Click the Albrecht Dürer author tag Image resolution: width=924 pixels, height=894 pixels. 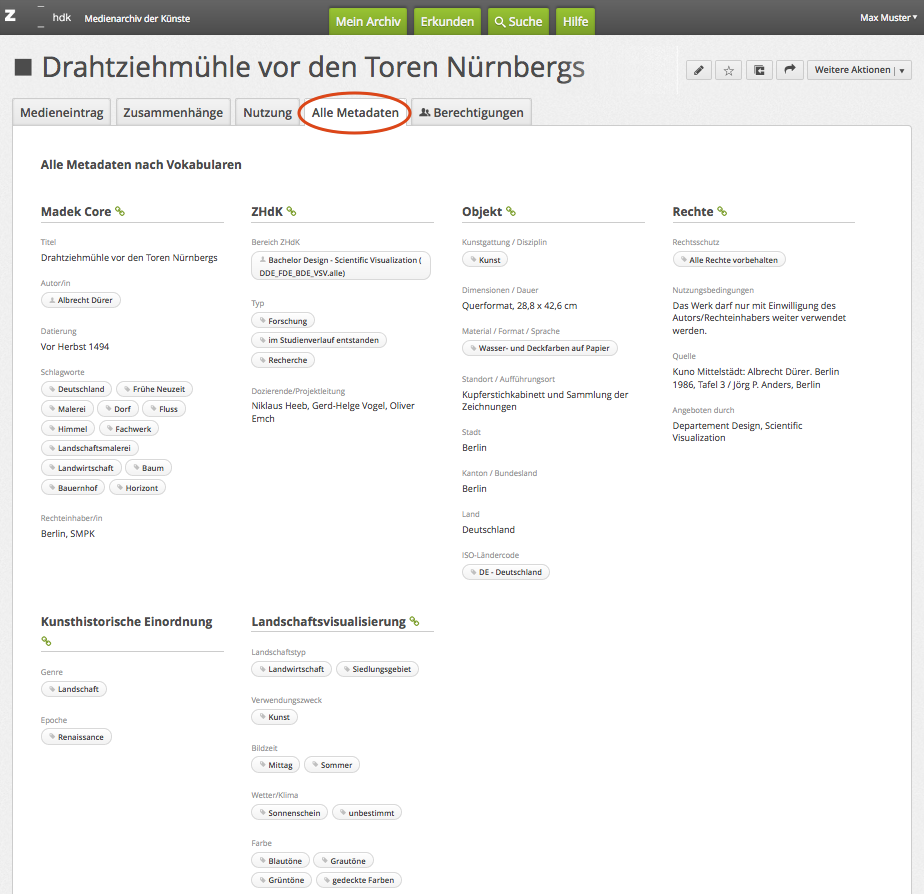(x=81, y=300)
